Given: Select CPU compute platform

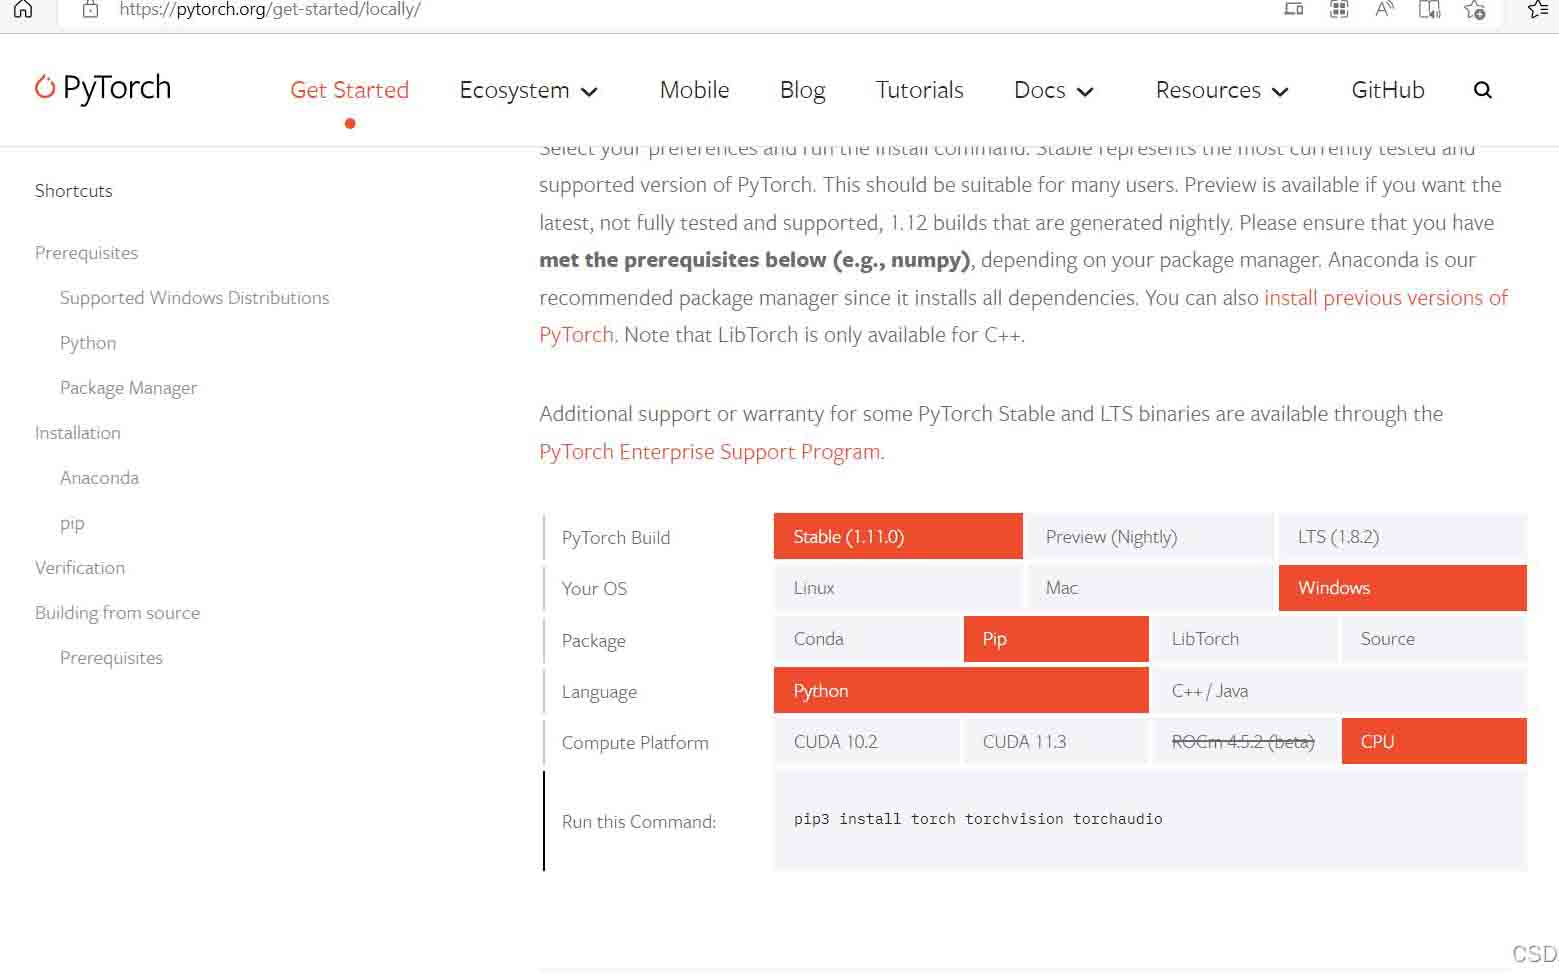Looking at the screenshot, I should click(1434, 742).
